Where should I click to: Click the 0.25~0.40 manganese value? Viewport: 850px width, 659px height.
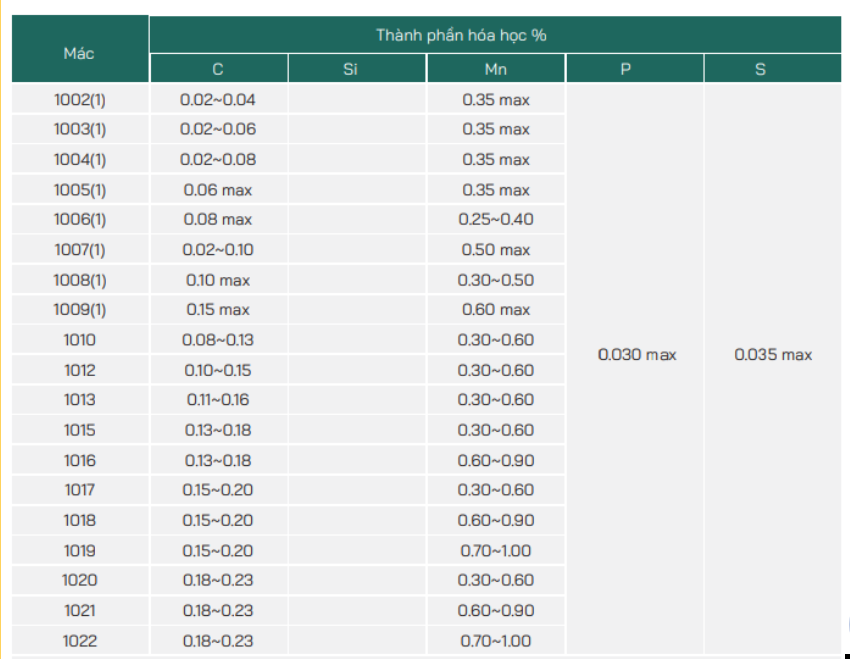[495, 219]
